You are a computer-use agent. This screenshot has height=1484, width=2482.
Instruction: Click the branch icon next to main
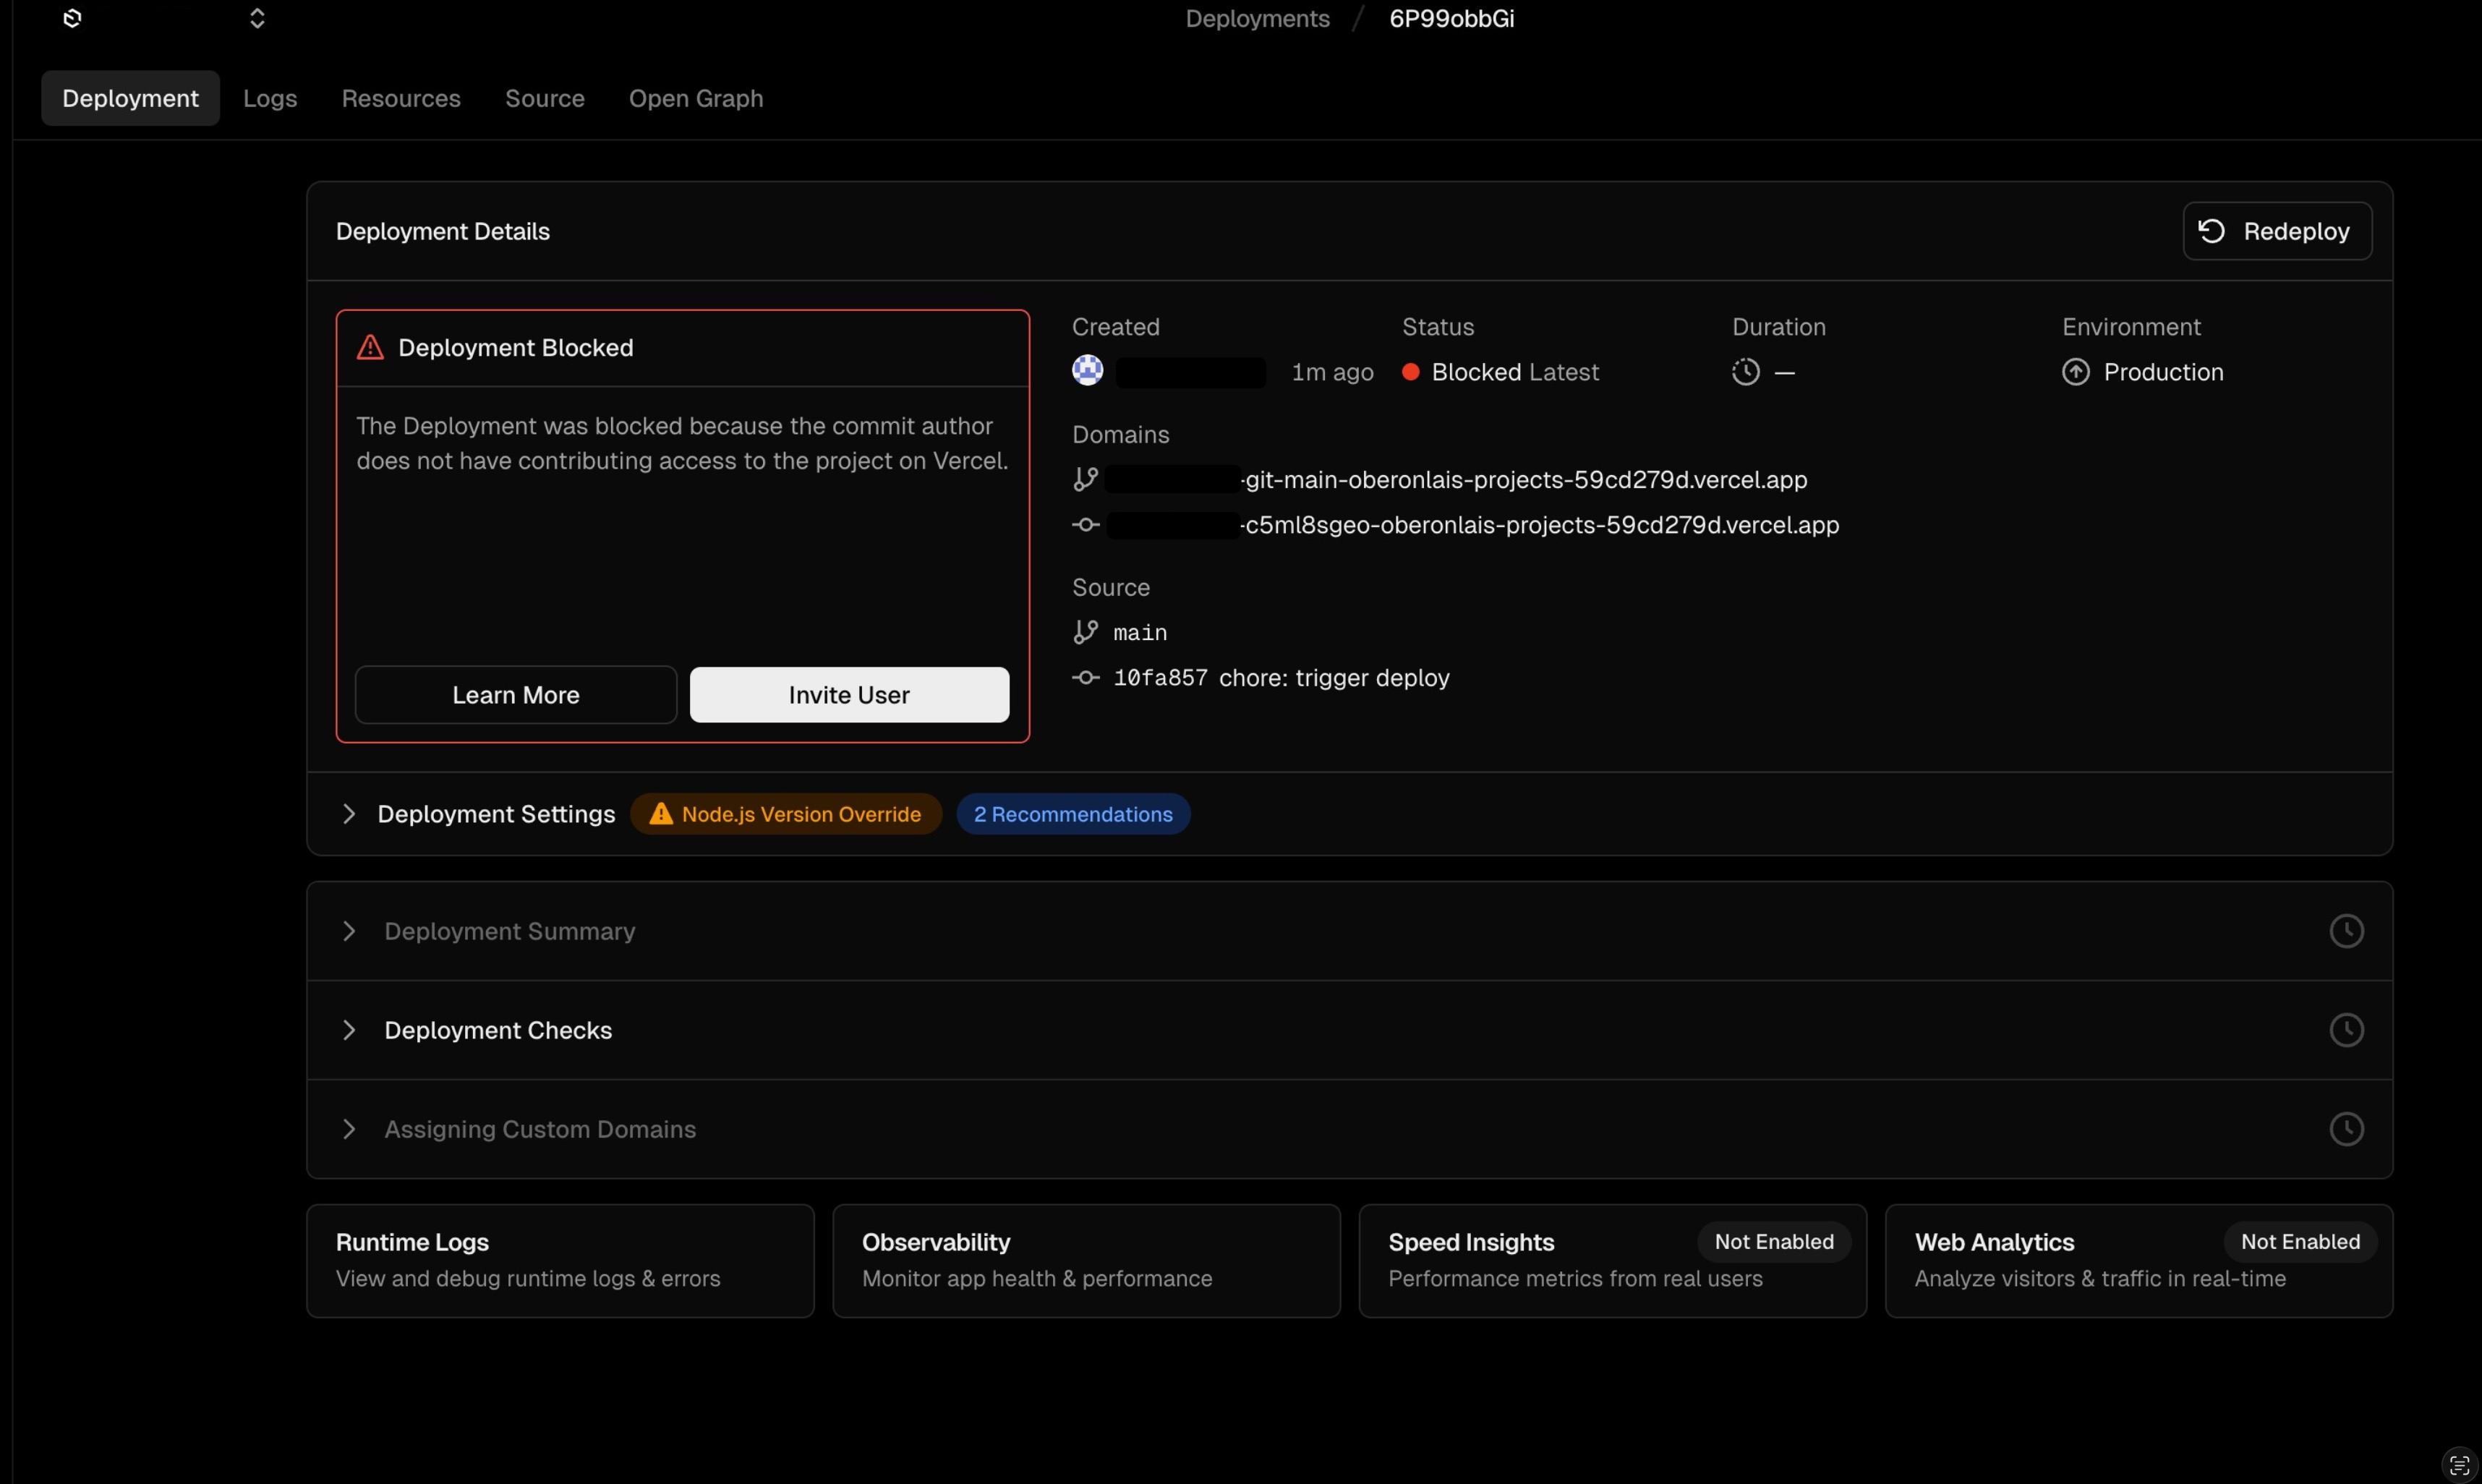pyautogui.click(x=1085, y=632)
